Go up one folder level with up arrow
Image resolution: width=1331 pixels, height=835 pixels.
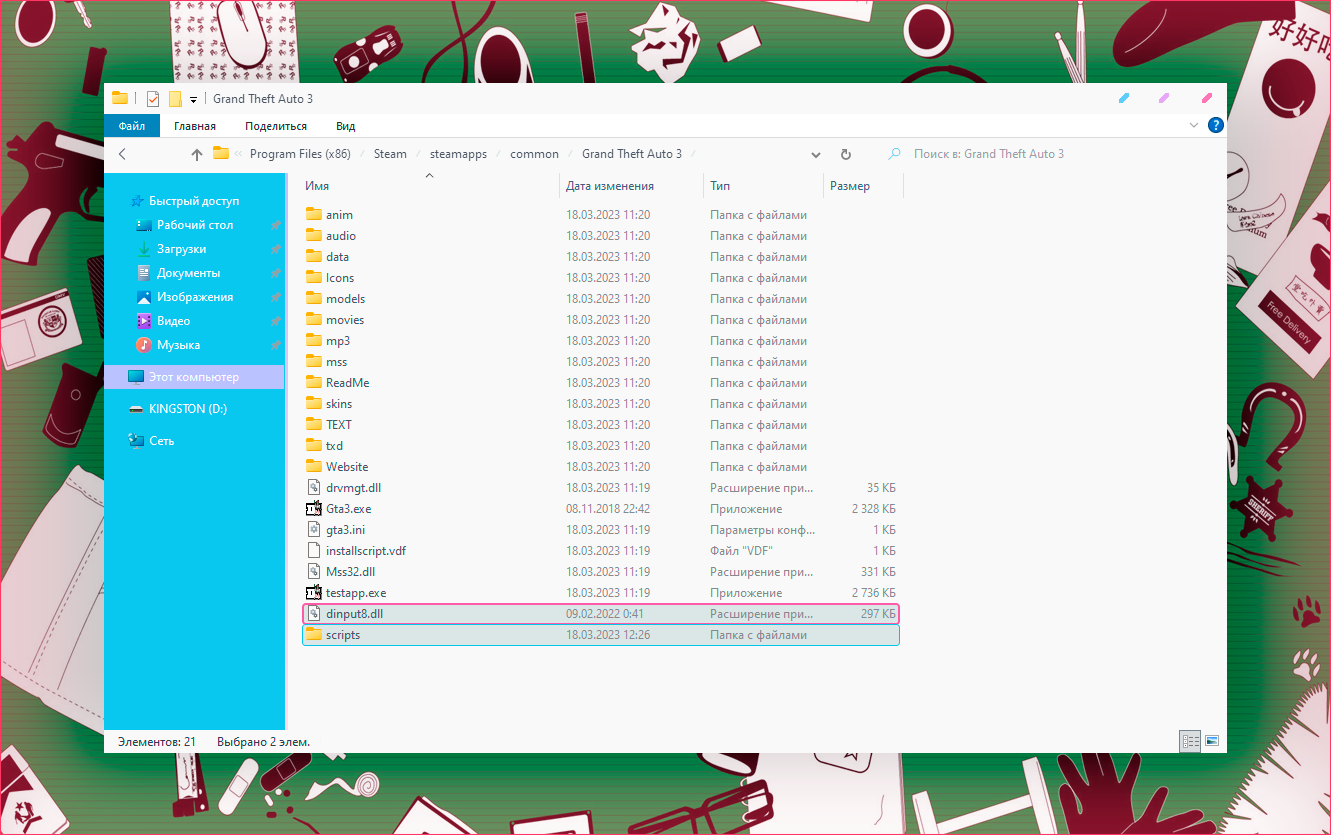[196, 154]
